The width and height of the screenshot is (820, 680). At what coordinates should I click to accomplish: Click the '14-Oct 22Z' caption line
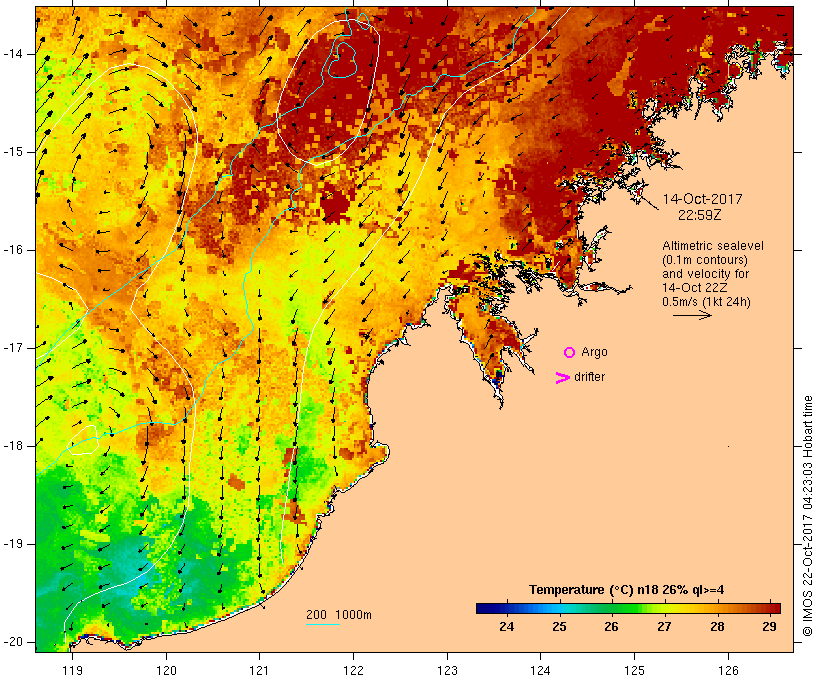point(694,288)
